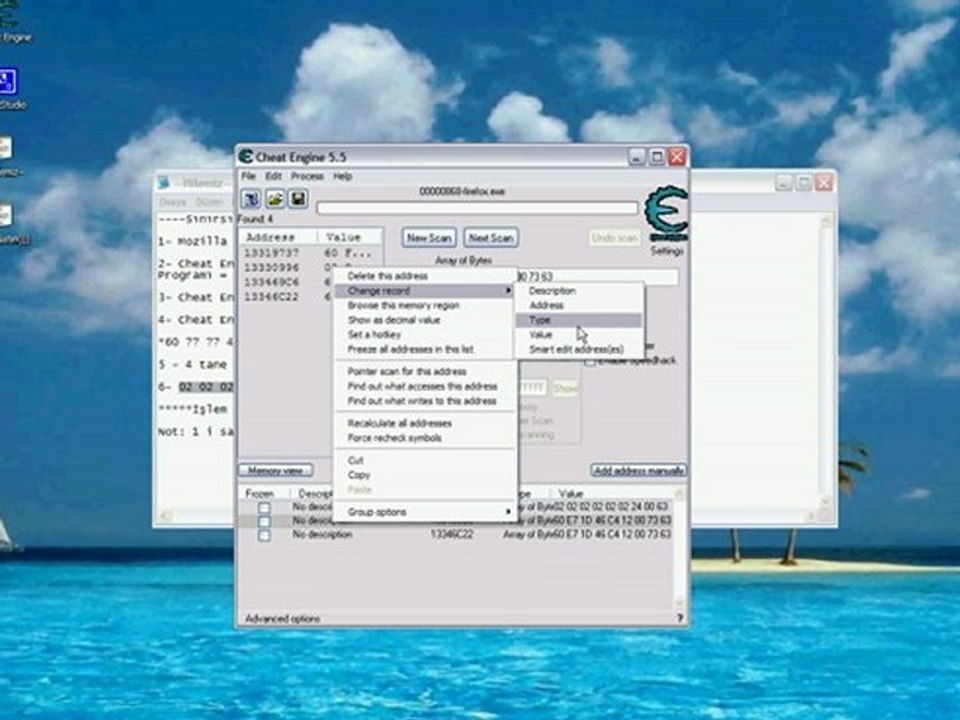Open the process list computer icon
Image resolution: width=960 pixels, height=720 pixels.
251,199
